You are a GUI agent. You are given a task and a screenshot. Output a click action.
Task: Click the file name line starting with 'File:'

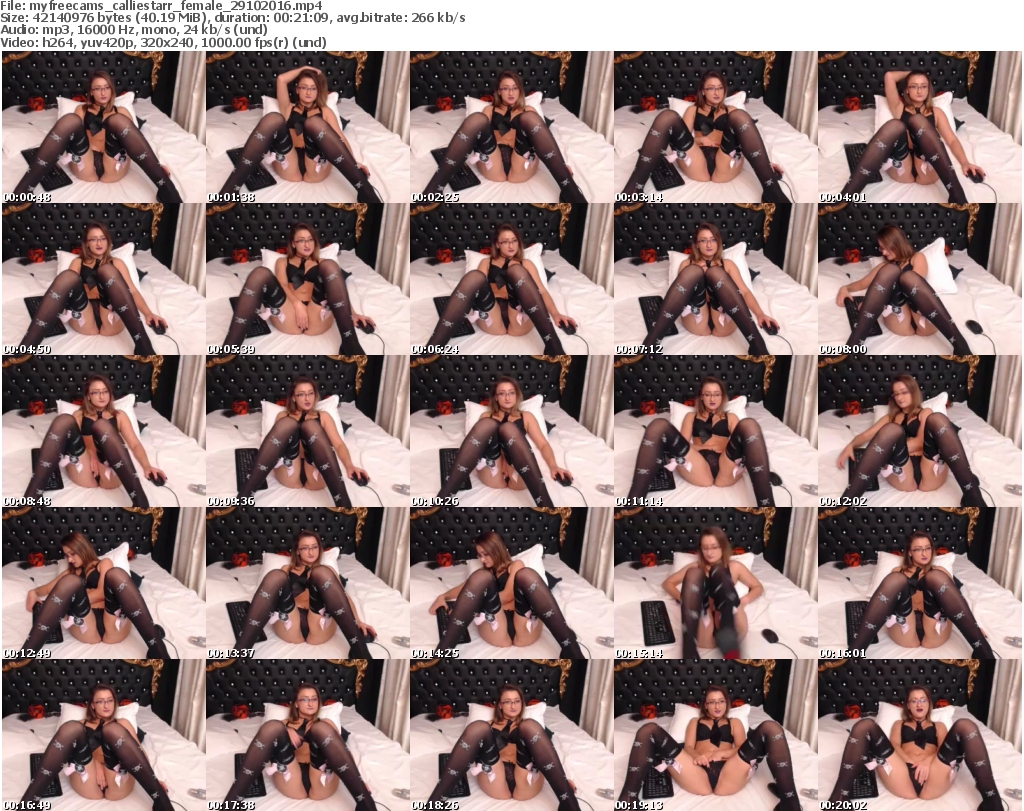pyautogui.click(x=161, y=6)
